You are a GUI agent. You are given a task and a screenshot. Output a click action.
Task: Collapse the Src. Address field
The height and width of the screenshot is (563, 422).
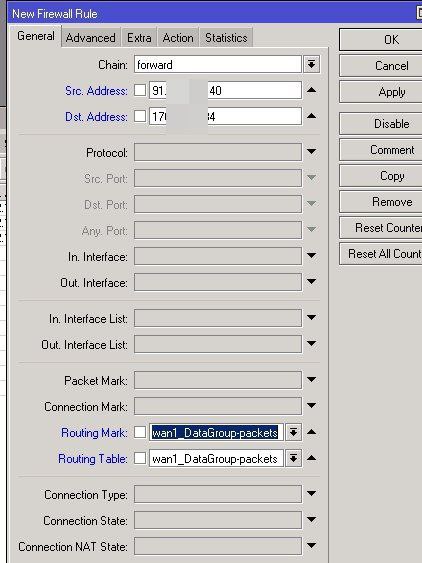point(311,90)
